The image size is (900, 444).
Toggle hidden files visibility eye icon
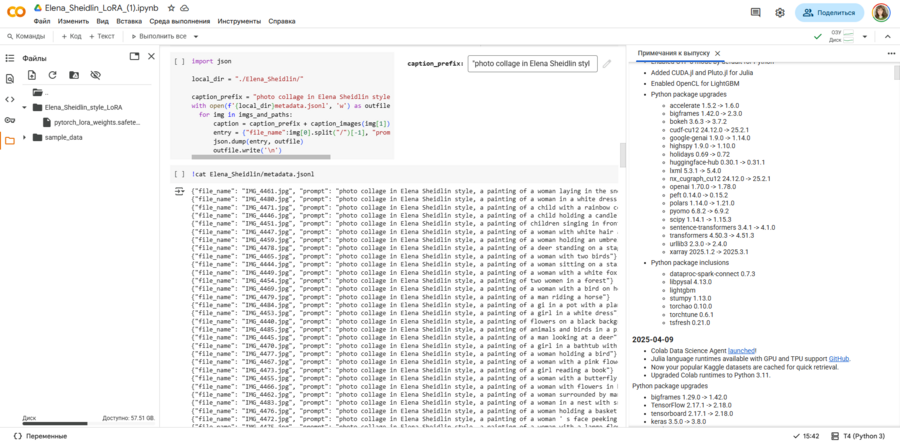click(96, 75)
